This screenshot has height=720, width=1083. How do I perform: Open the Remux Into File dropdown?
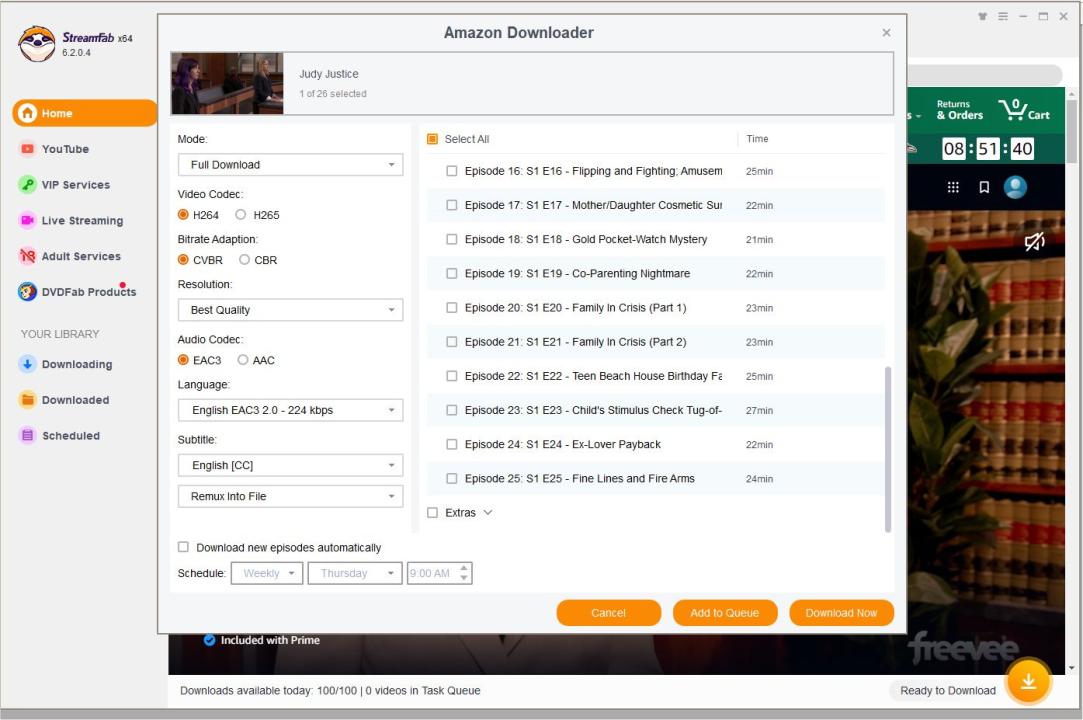point(291,497)
